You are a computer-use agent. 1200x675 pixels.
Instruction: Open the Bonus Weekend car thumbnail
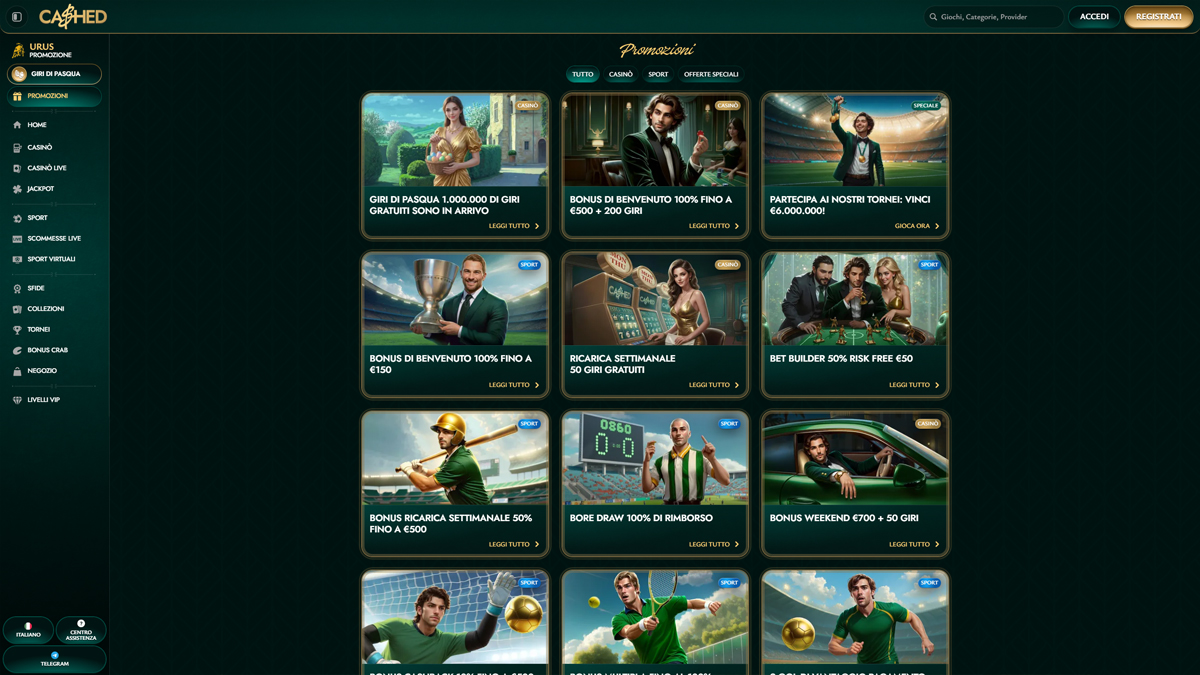[855, 459]
